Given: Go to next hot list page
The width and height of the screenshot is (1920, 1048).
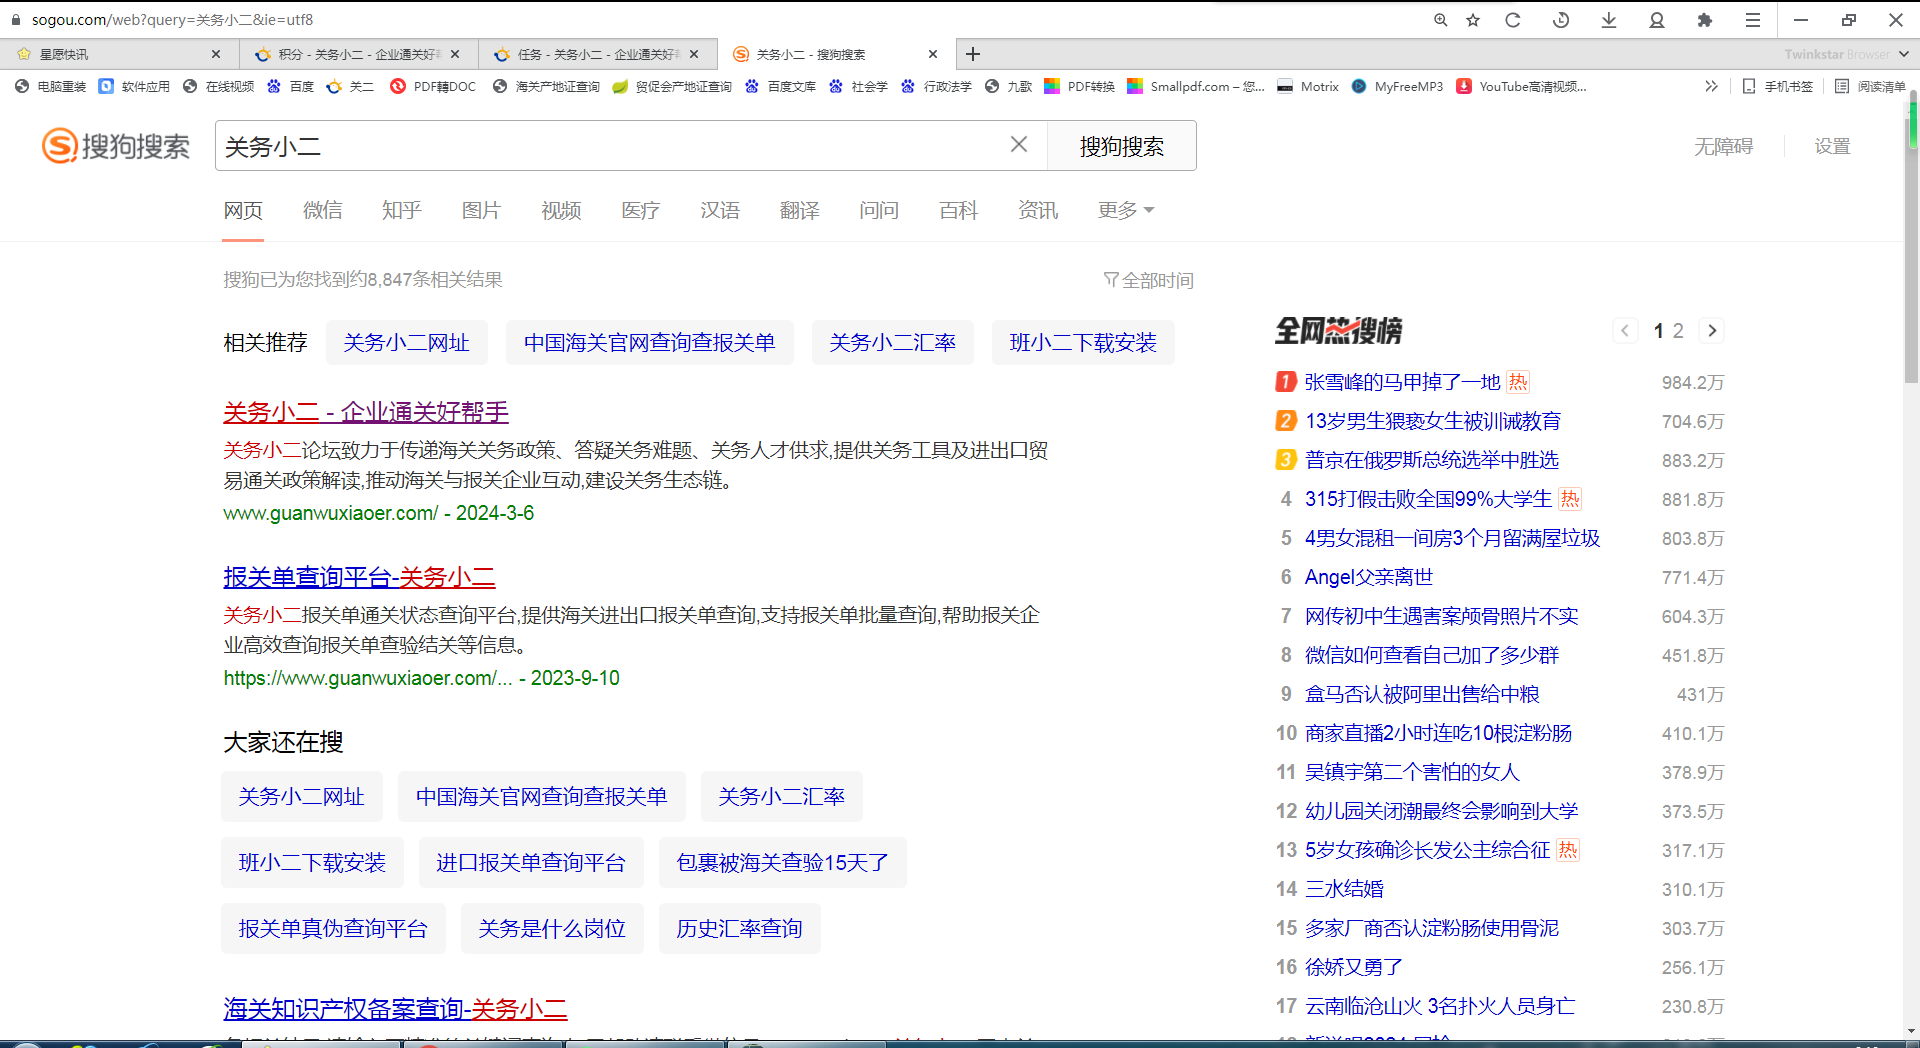Looking at the screenshot, I should click(x=1712, y=331).
